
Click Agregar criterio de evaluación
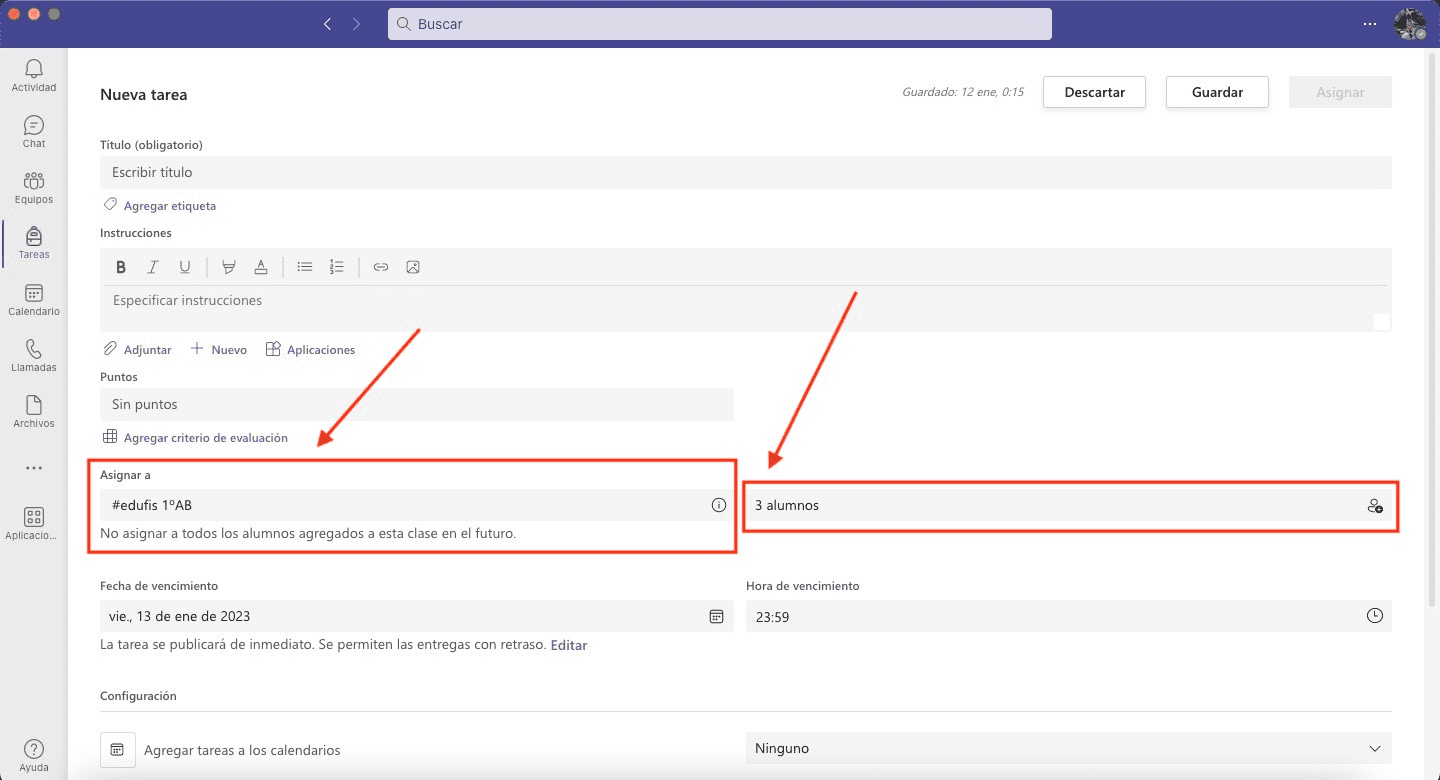pyautogui.click(x=205, y=437)
